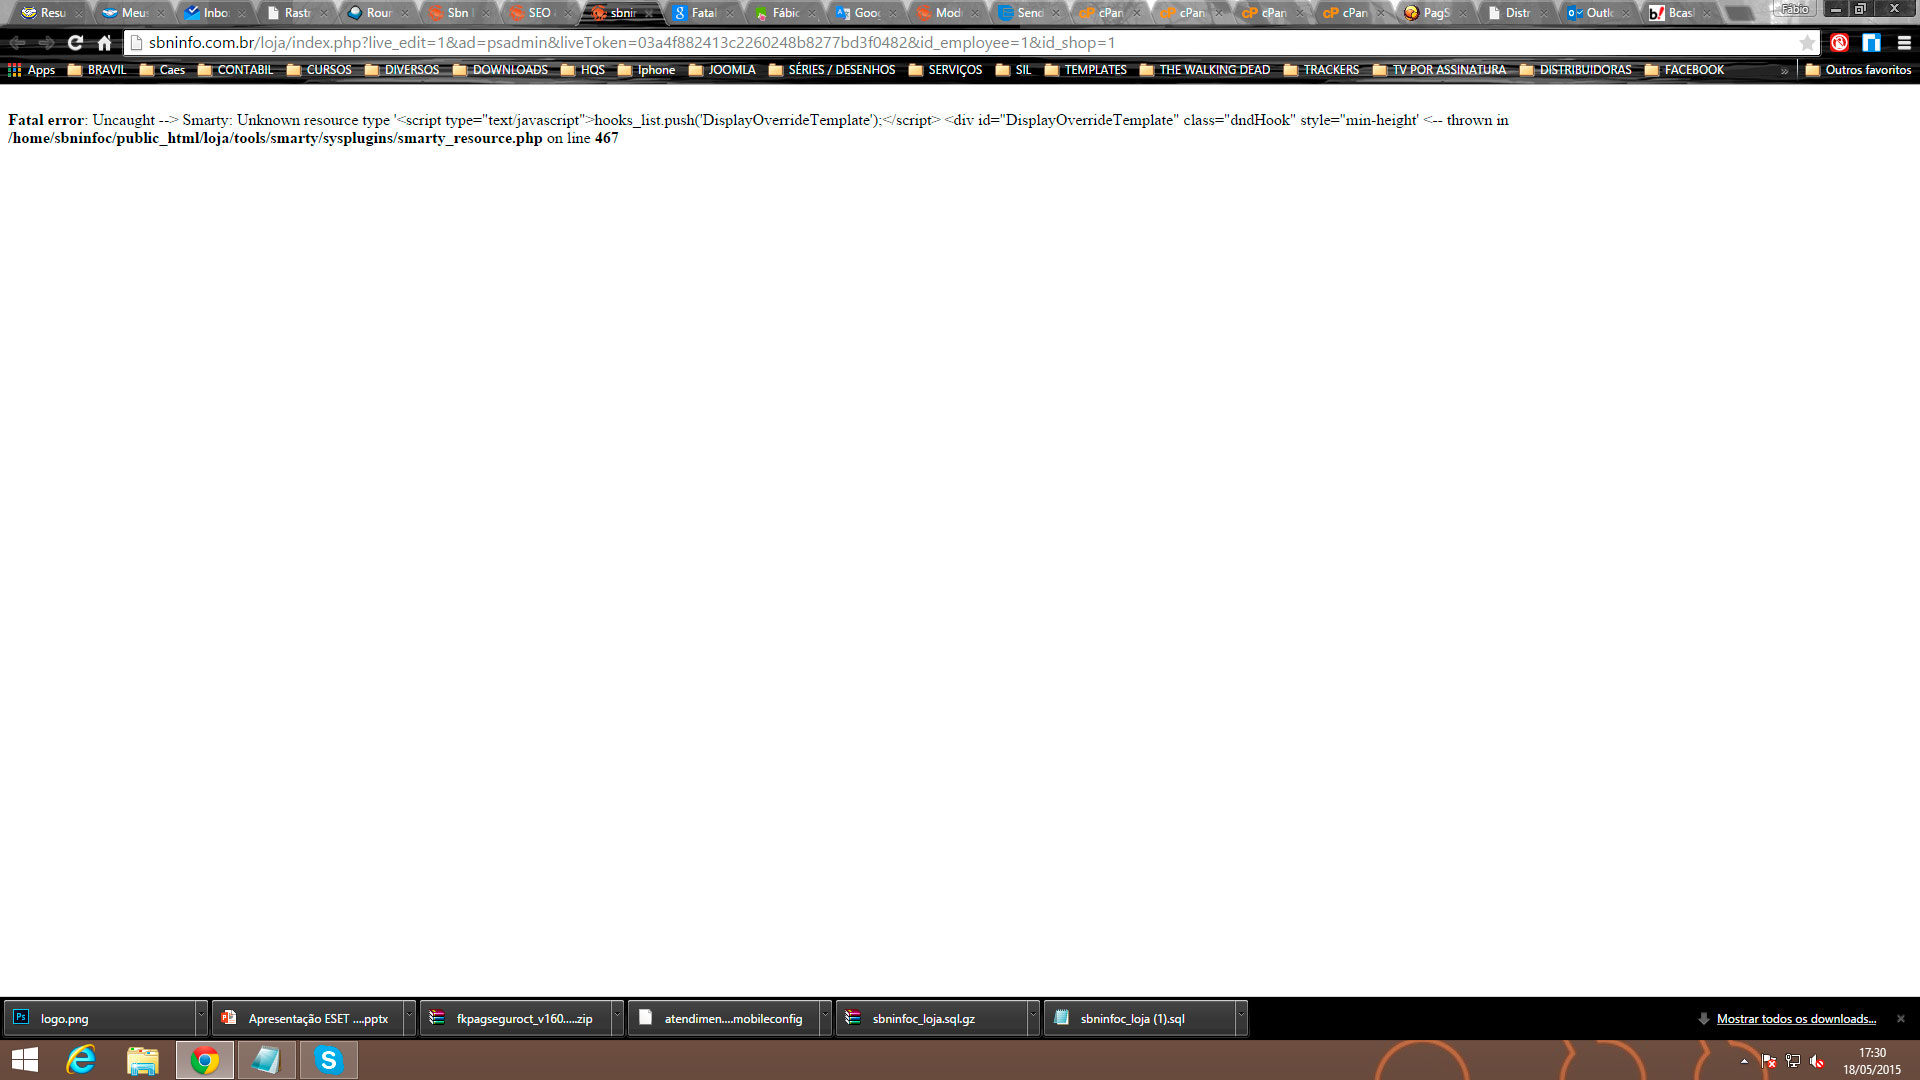Open the DOWNLOADS bookmark folder
Image resolution: width=1920 pixels, height=1080 pixels.
coord(500,70)
